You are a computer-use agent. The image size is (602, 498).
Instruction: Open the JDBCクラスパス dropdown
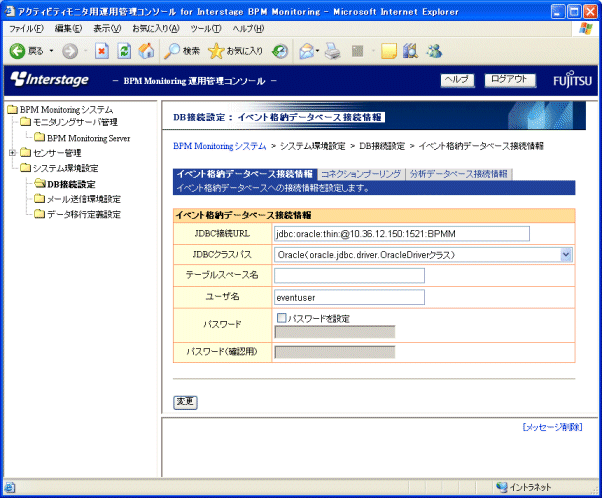point(566,255)
